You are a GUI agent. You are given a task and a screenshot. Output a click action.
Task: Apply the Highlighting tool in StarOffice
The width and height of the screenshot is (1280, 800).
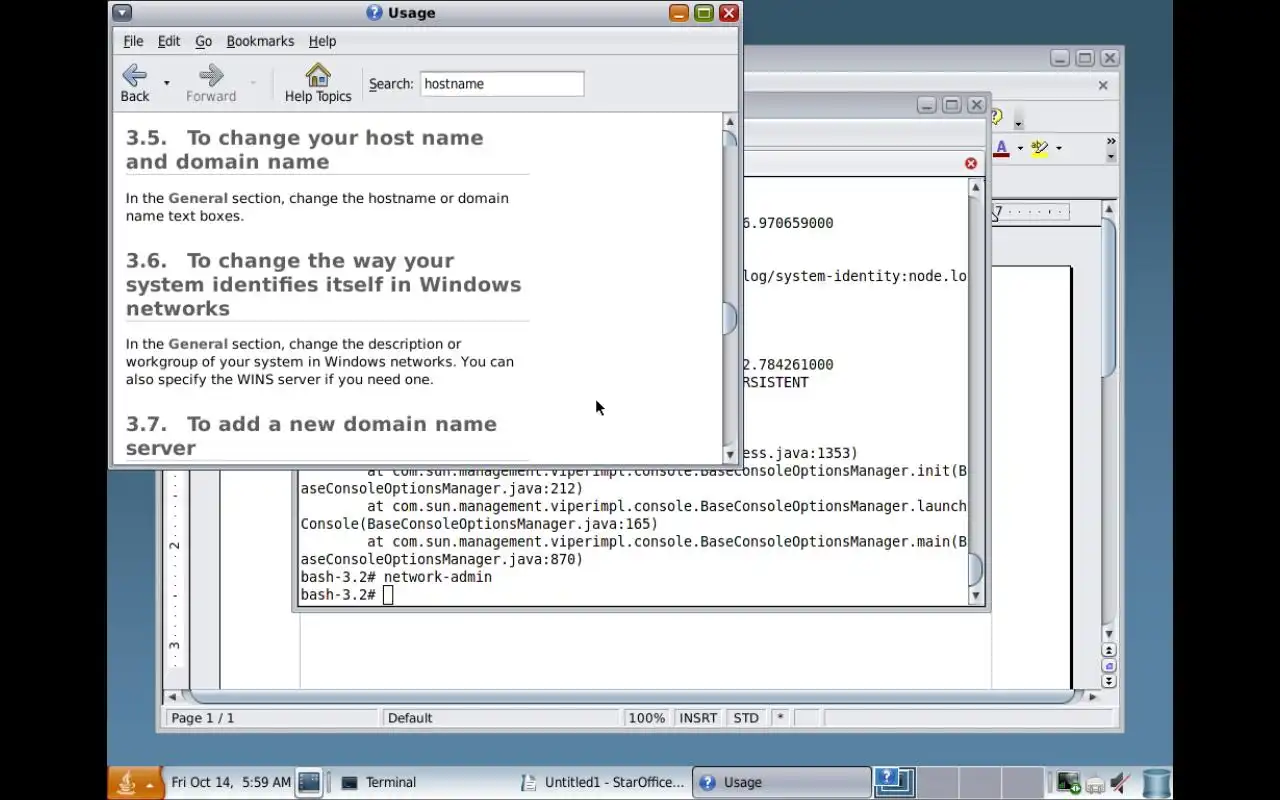(1040, 148)
